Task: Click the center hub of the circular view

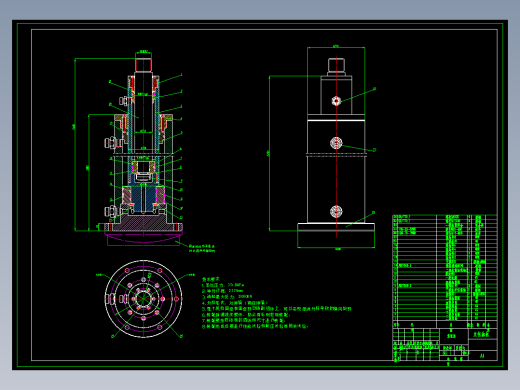Action: click(143, 298)
